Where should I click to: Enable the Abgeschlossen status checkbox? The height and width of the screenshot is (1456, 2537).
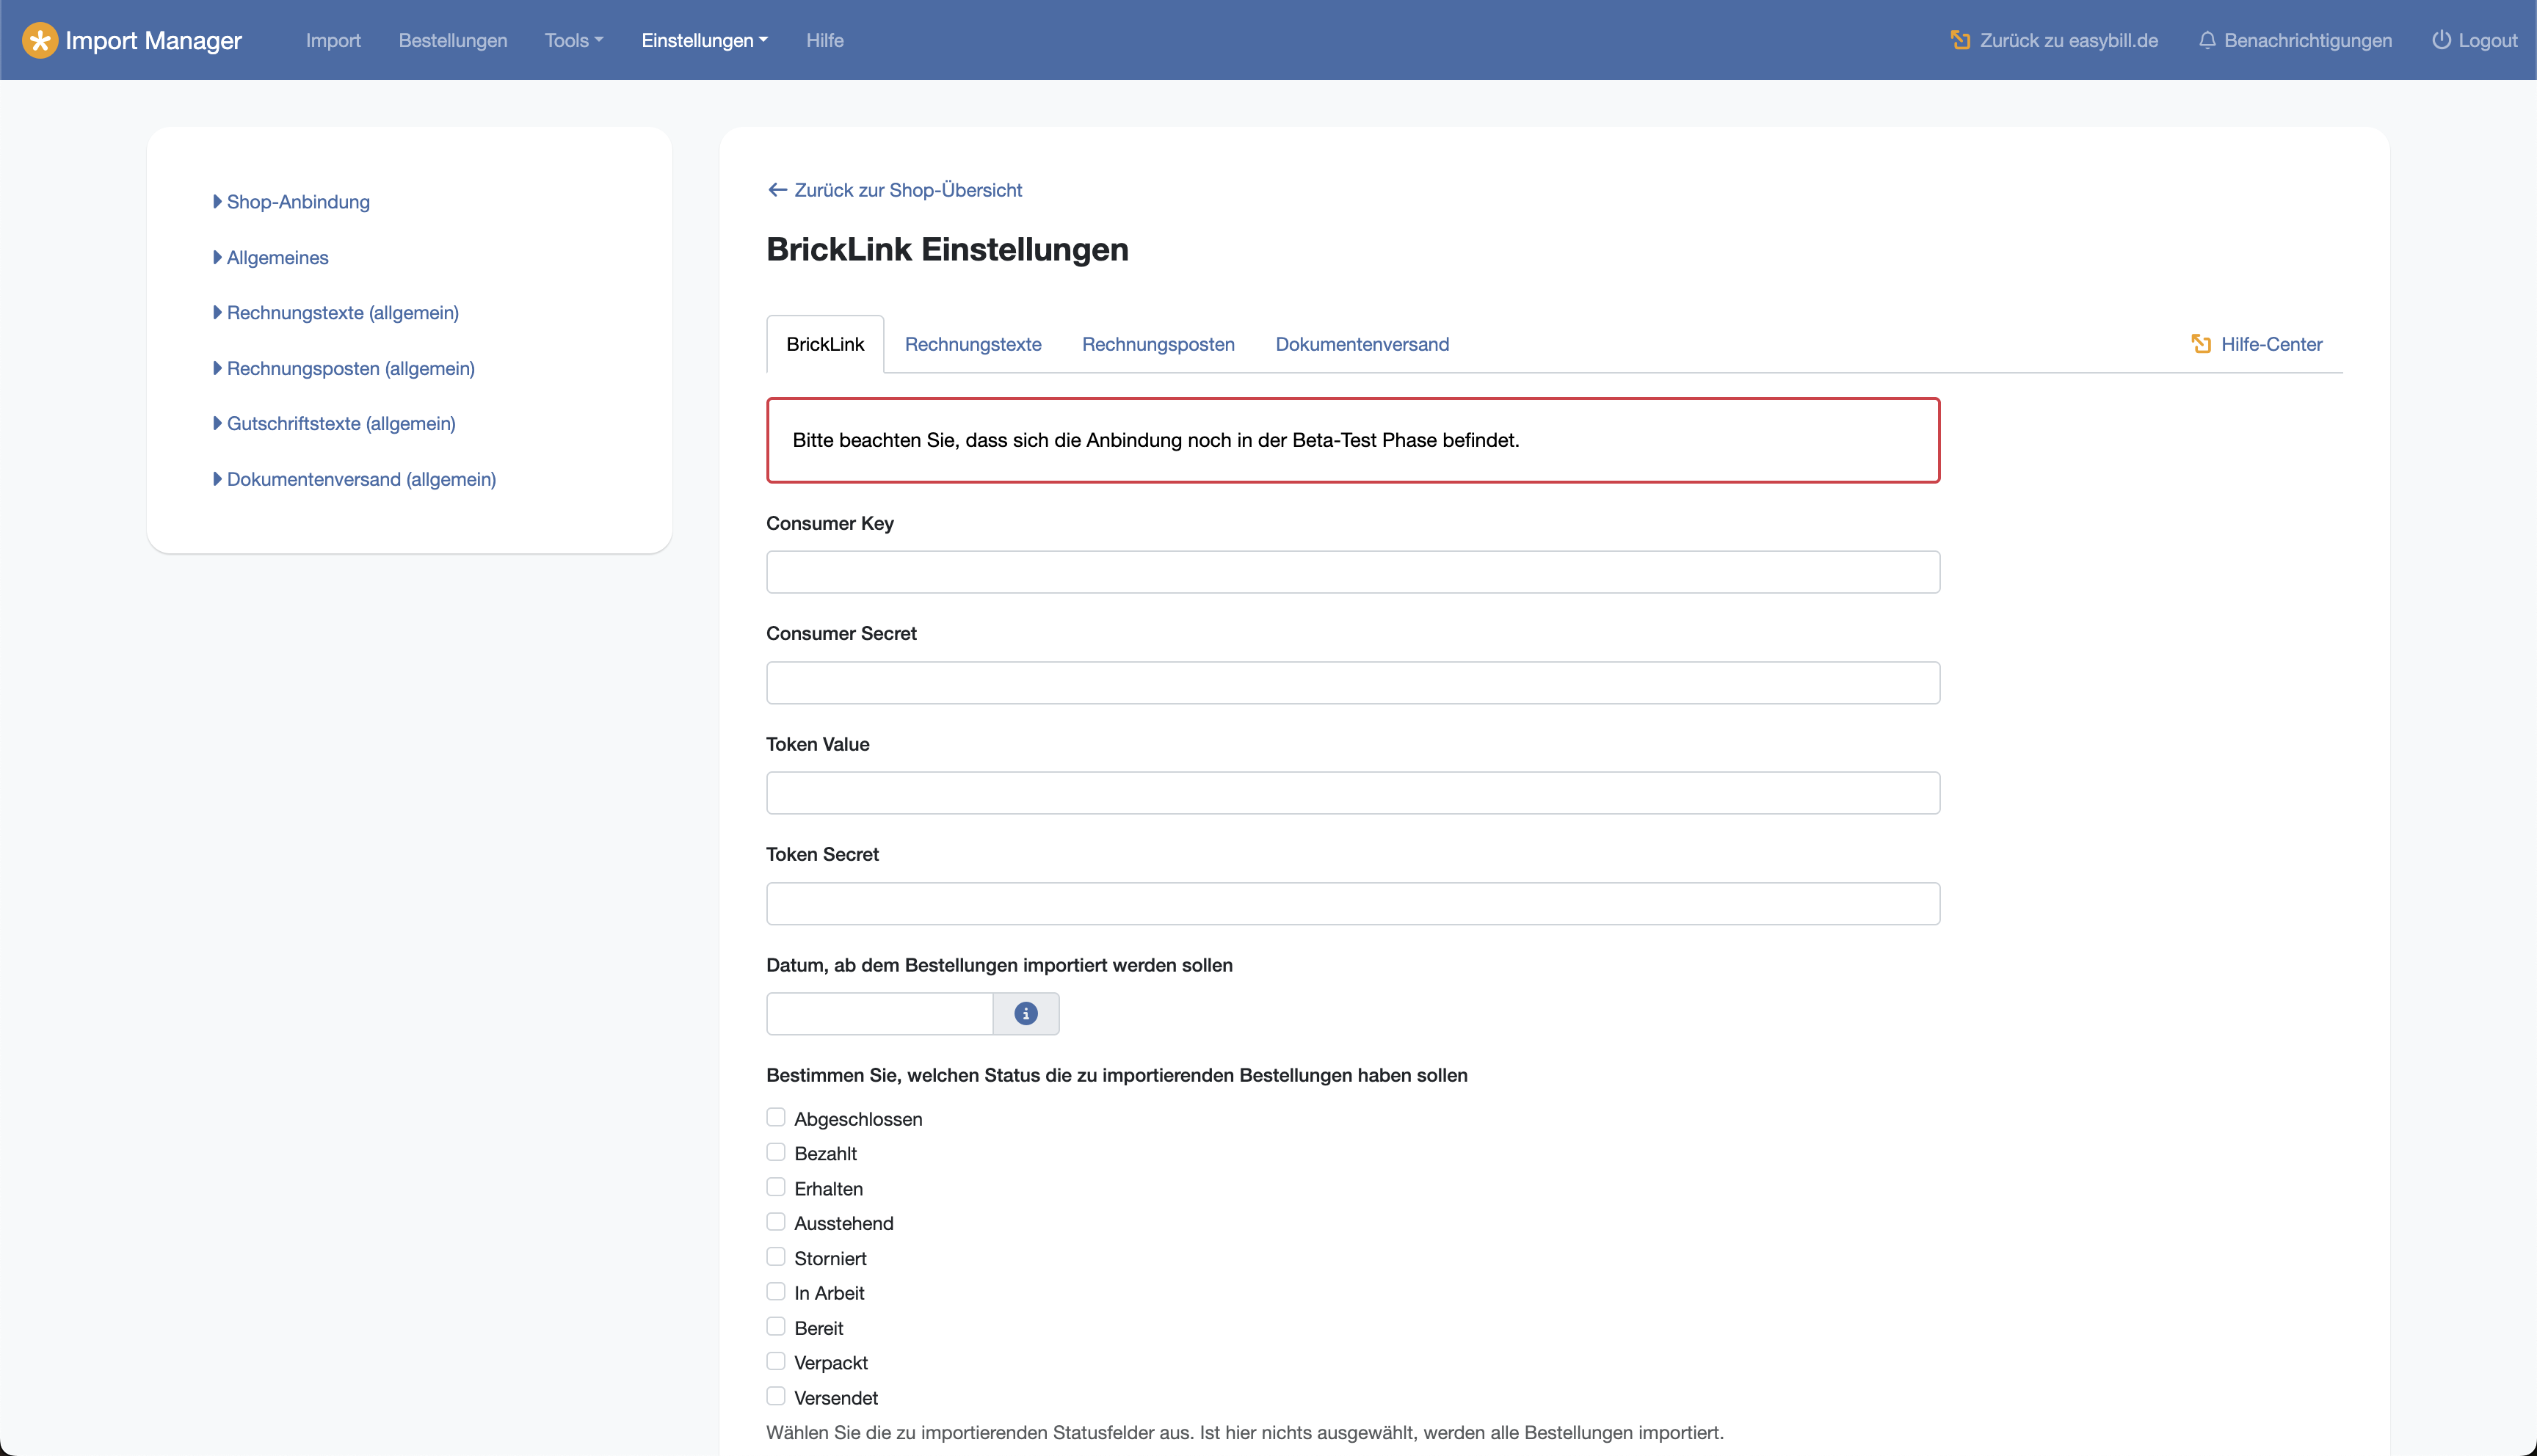[x=776, y=1117]
